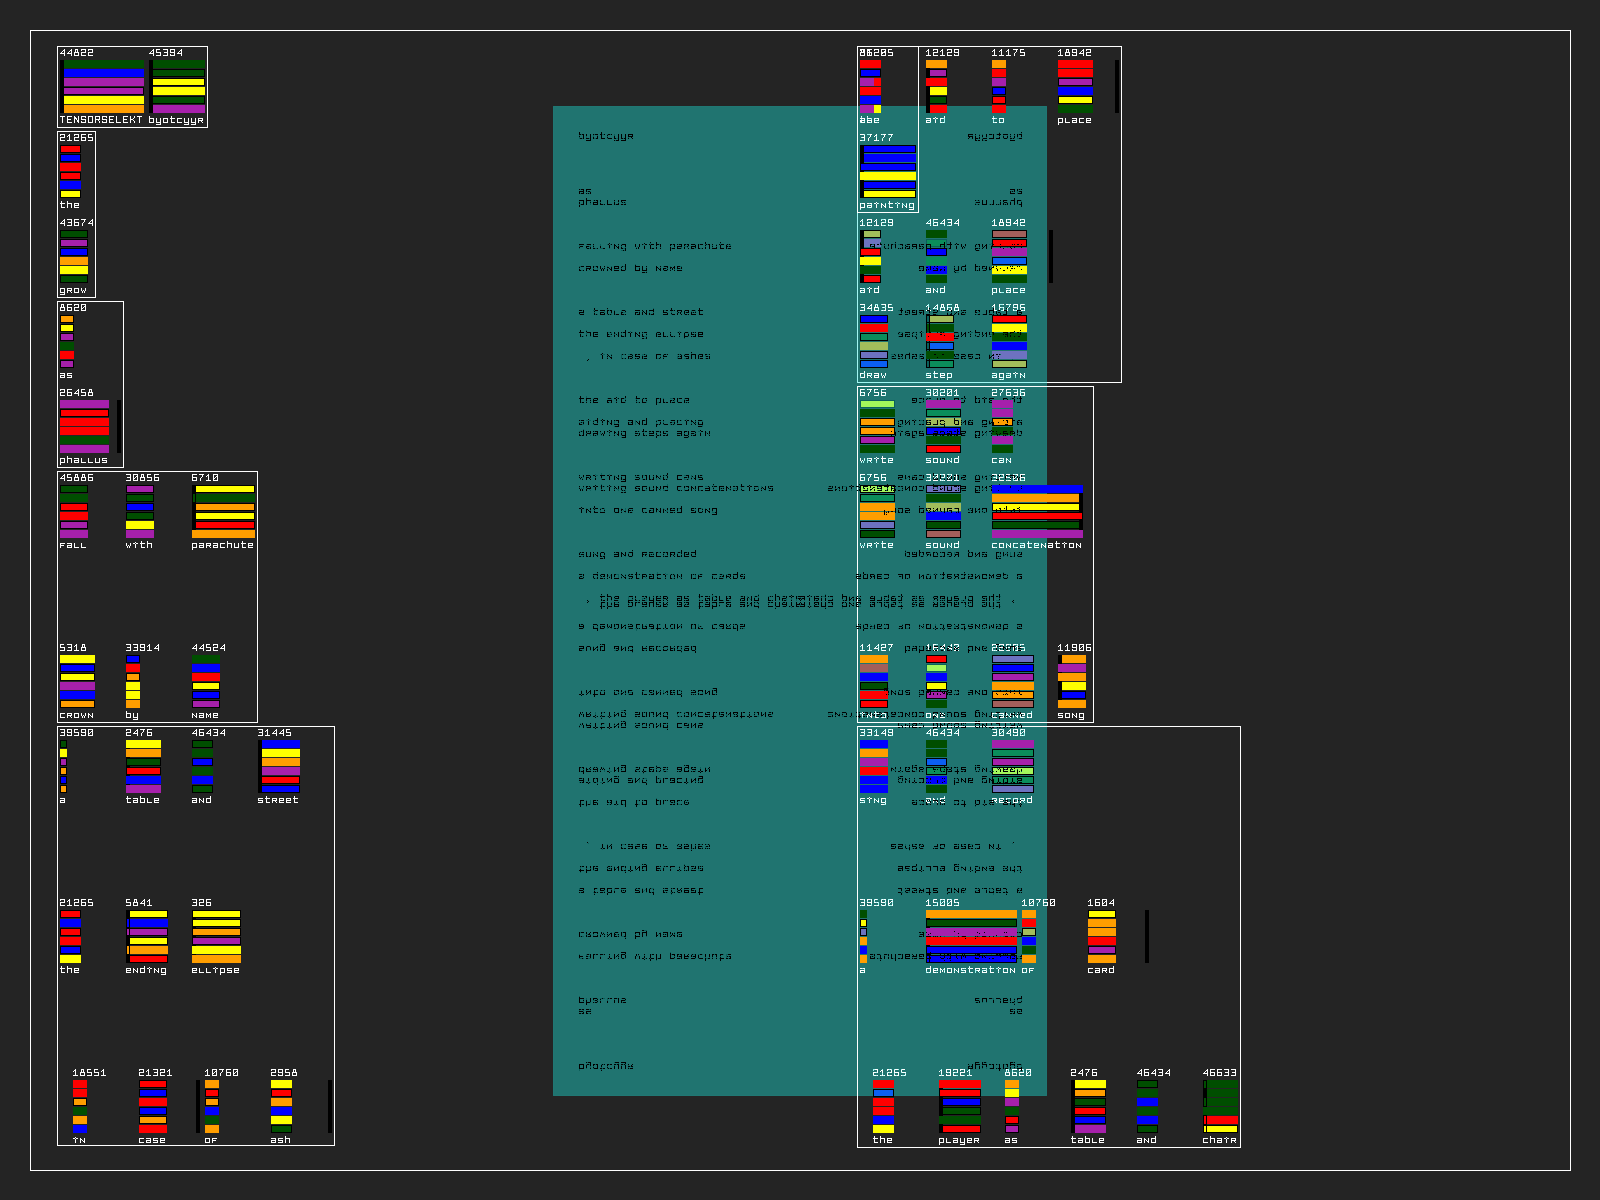
Task: Click the 'street' word block
Action: tap(280, 767)
